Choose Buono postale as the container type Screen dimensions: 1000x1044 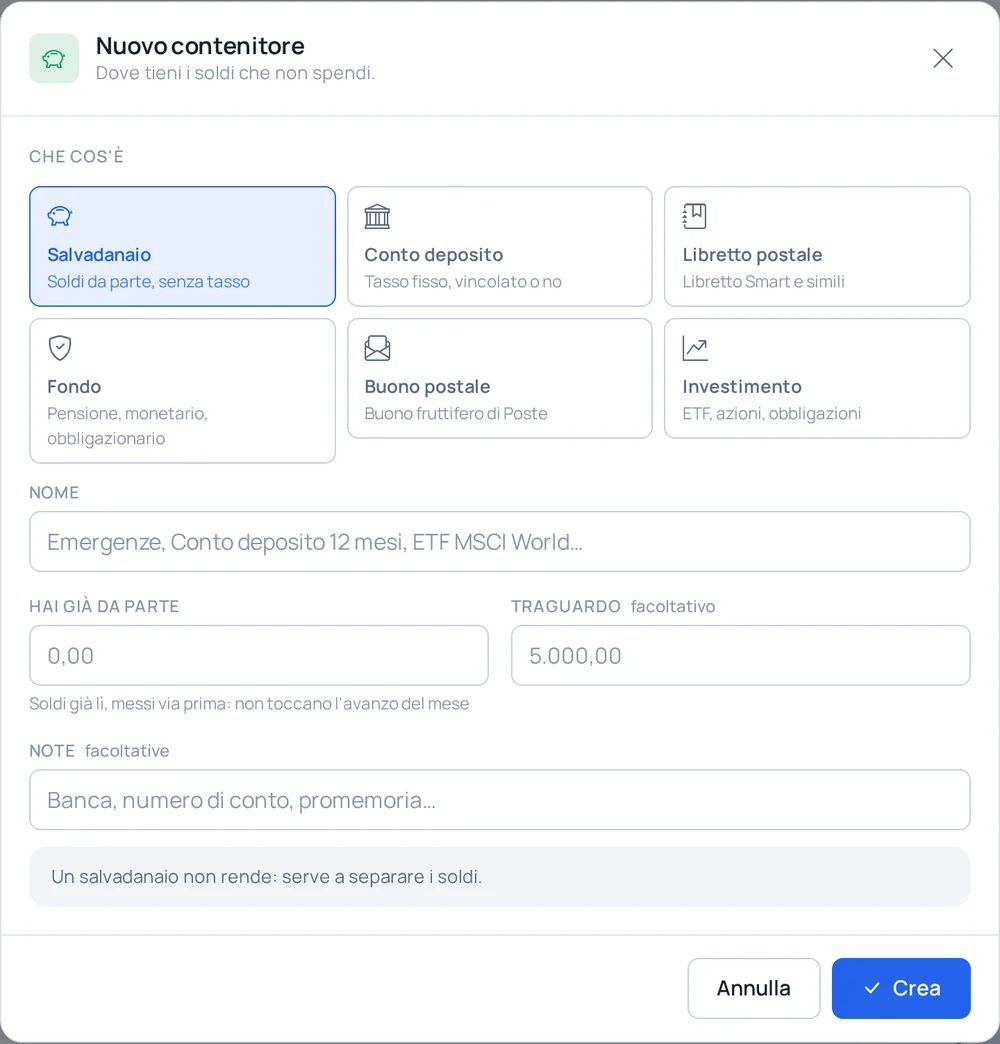point(500,378)
